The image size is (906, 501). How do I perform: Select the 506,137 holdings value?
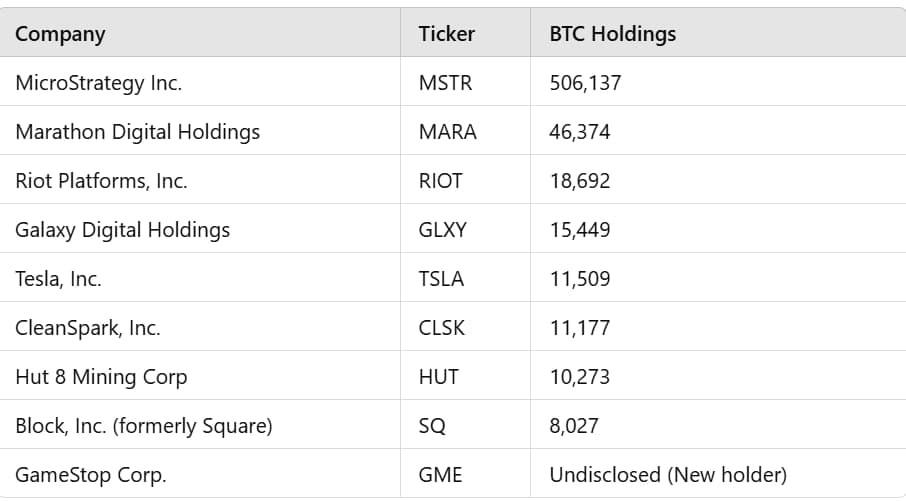click(x=585, y=83)
